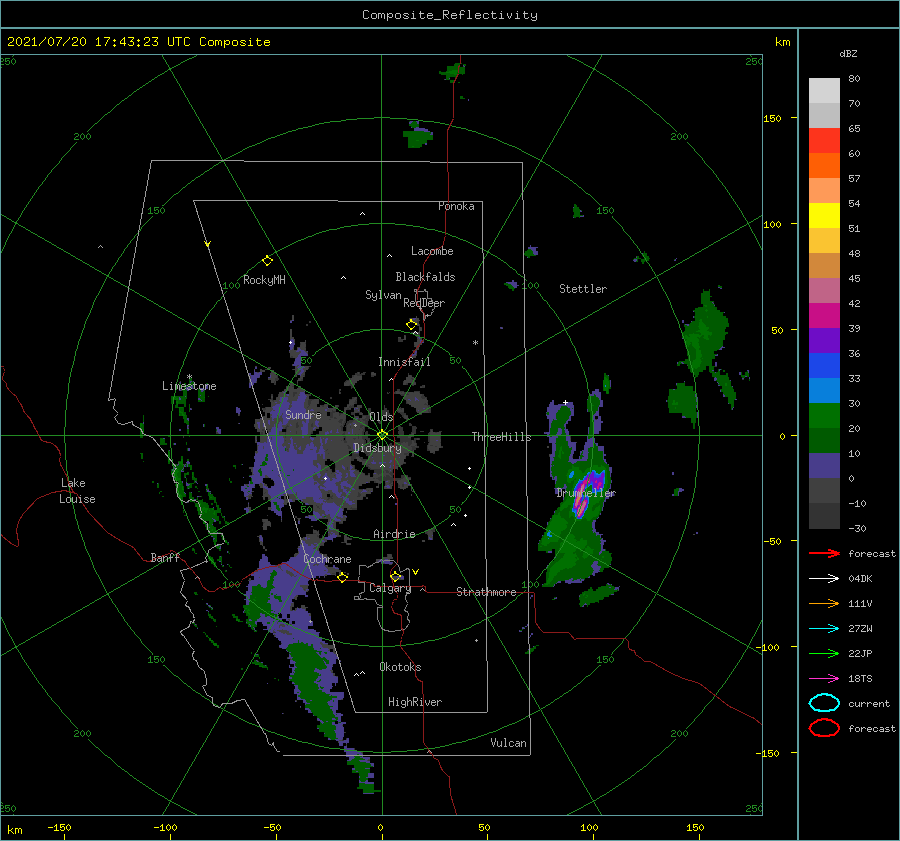This screenshot has width=900, height=841.
Task: Click the RockyMH label
Action: 264,280
